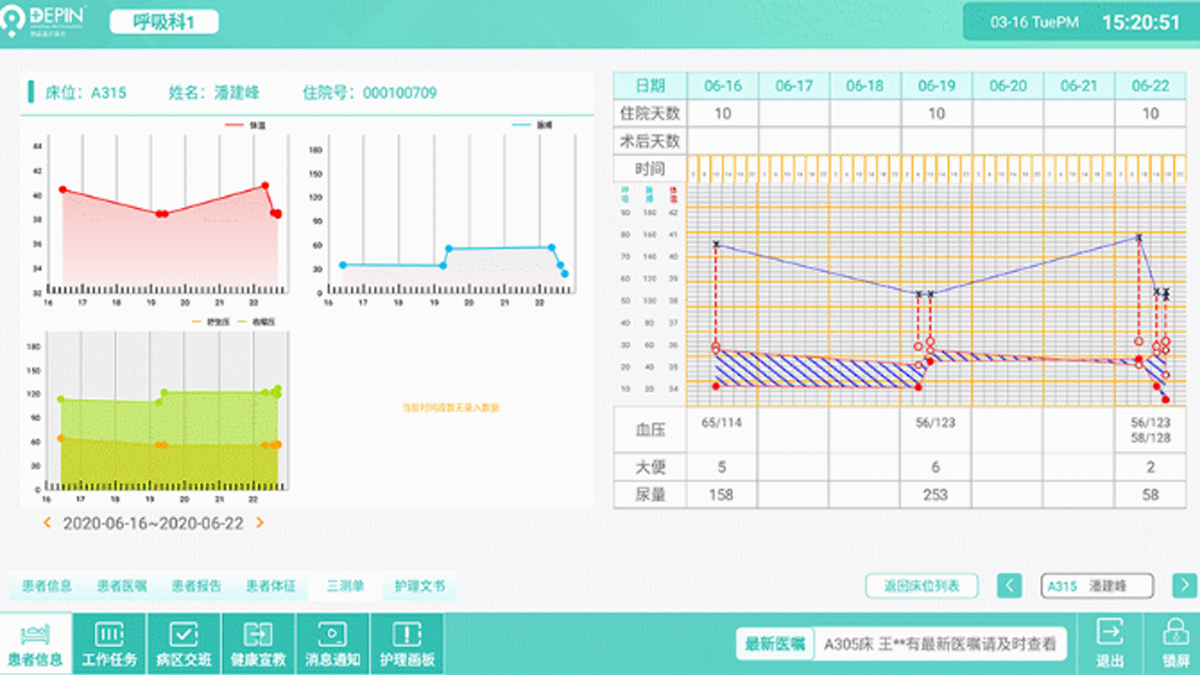Toggle the 体温 legend in the temperature chart
This screenshot has width=1200, height=675.
tap(245, 125)
